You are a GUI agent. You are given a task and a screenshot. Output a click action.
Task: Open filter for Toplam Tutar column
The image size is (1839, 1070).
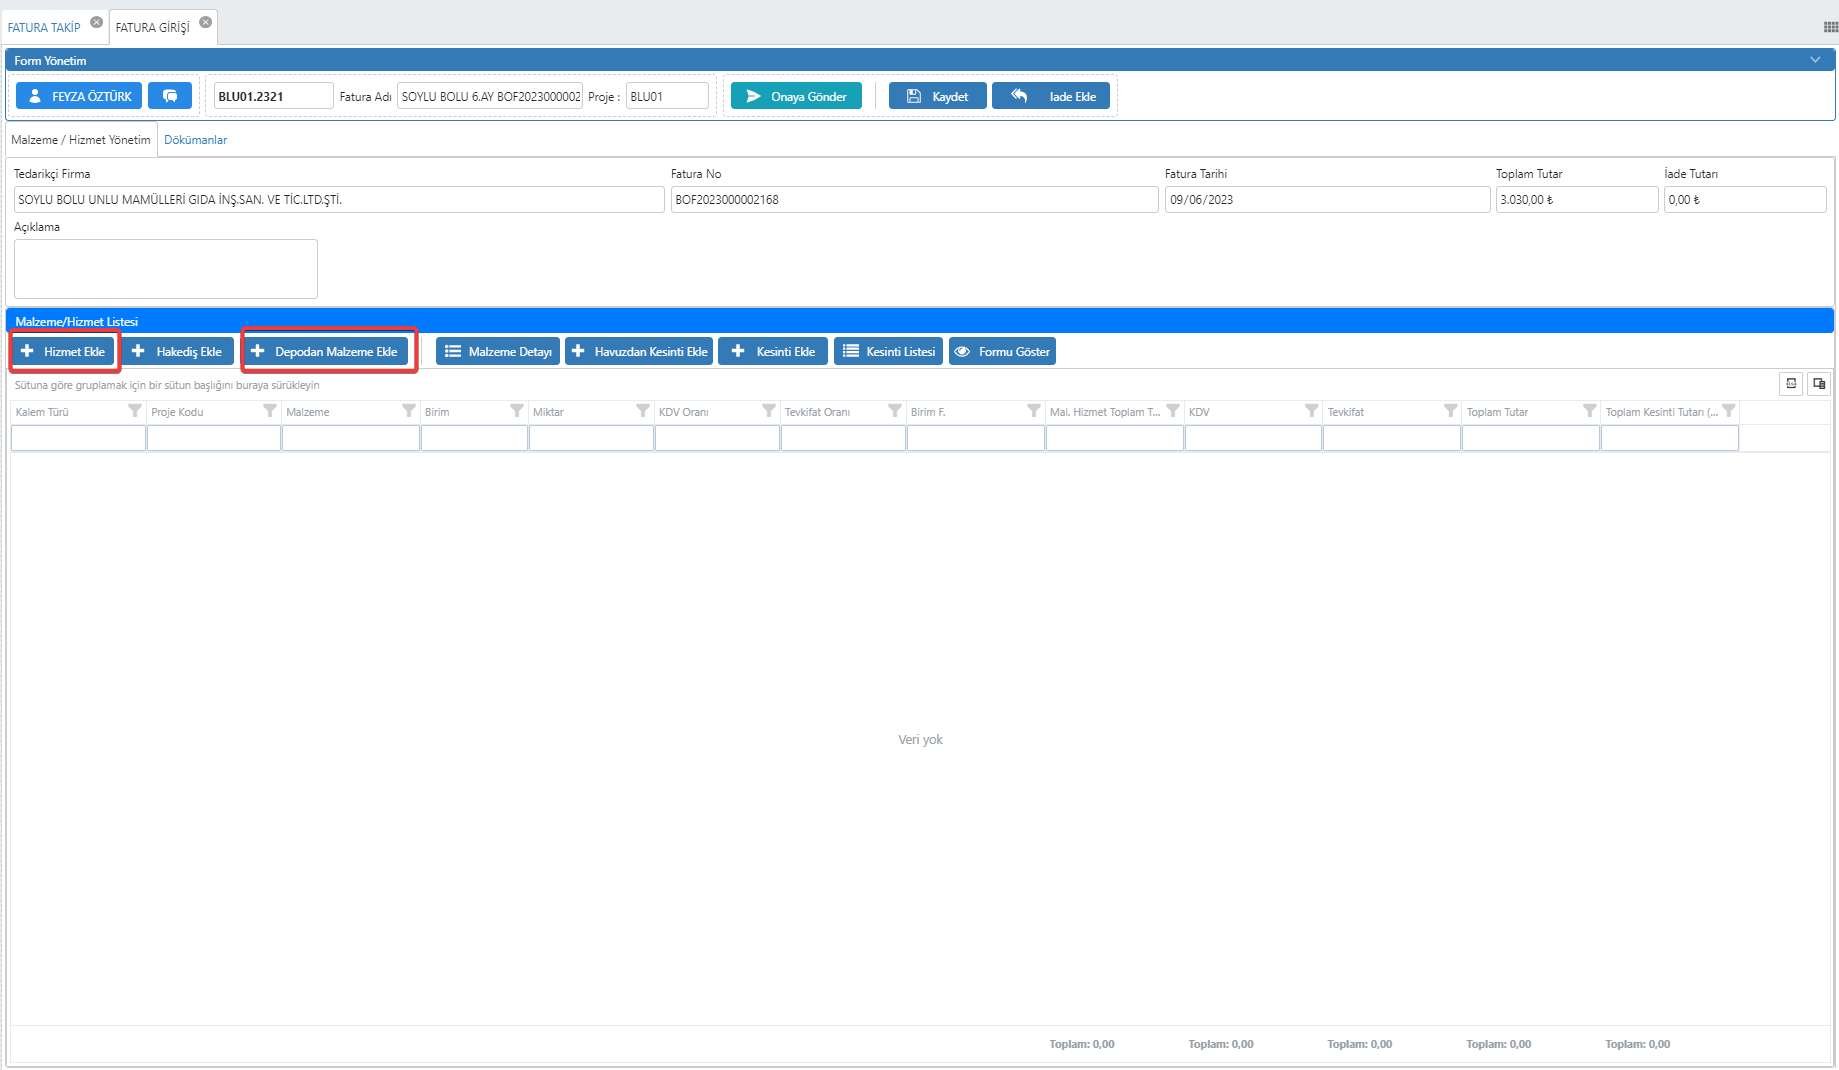1589,411
